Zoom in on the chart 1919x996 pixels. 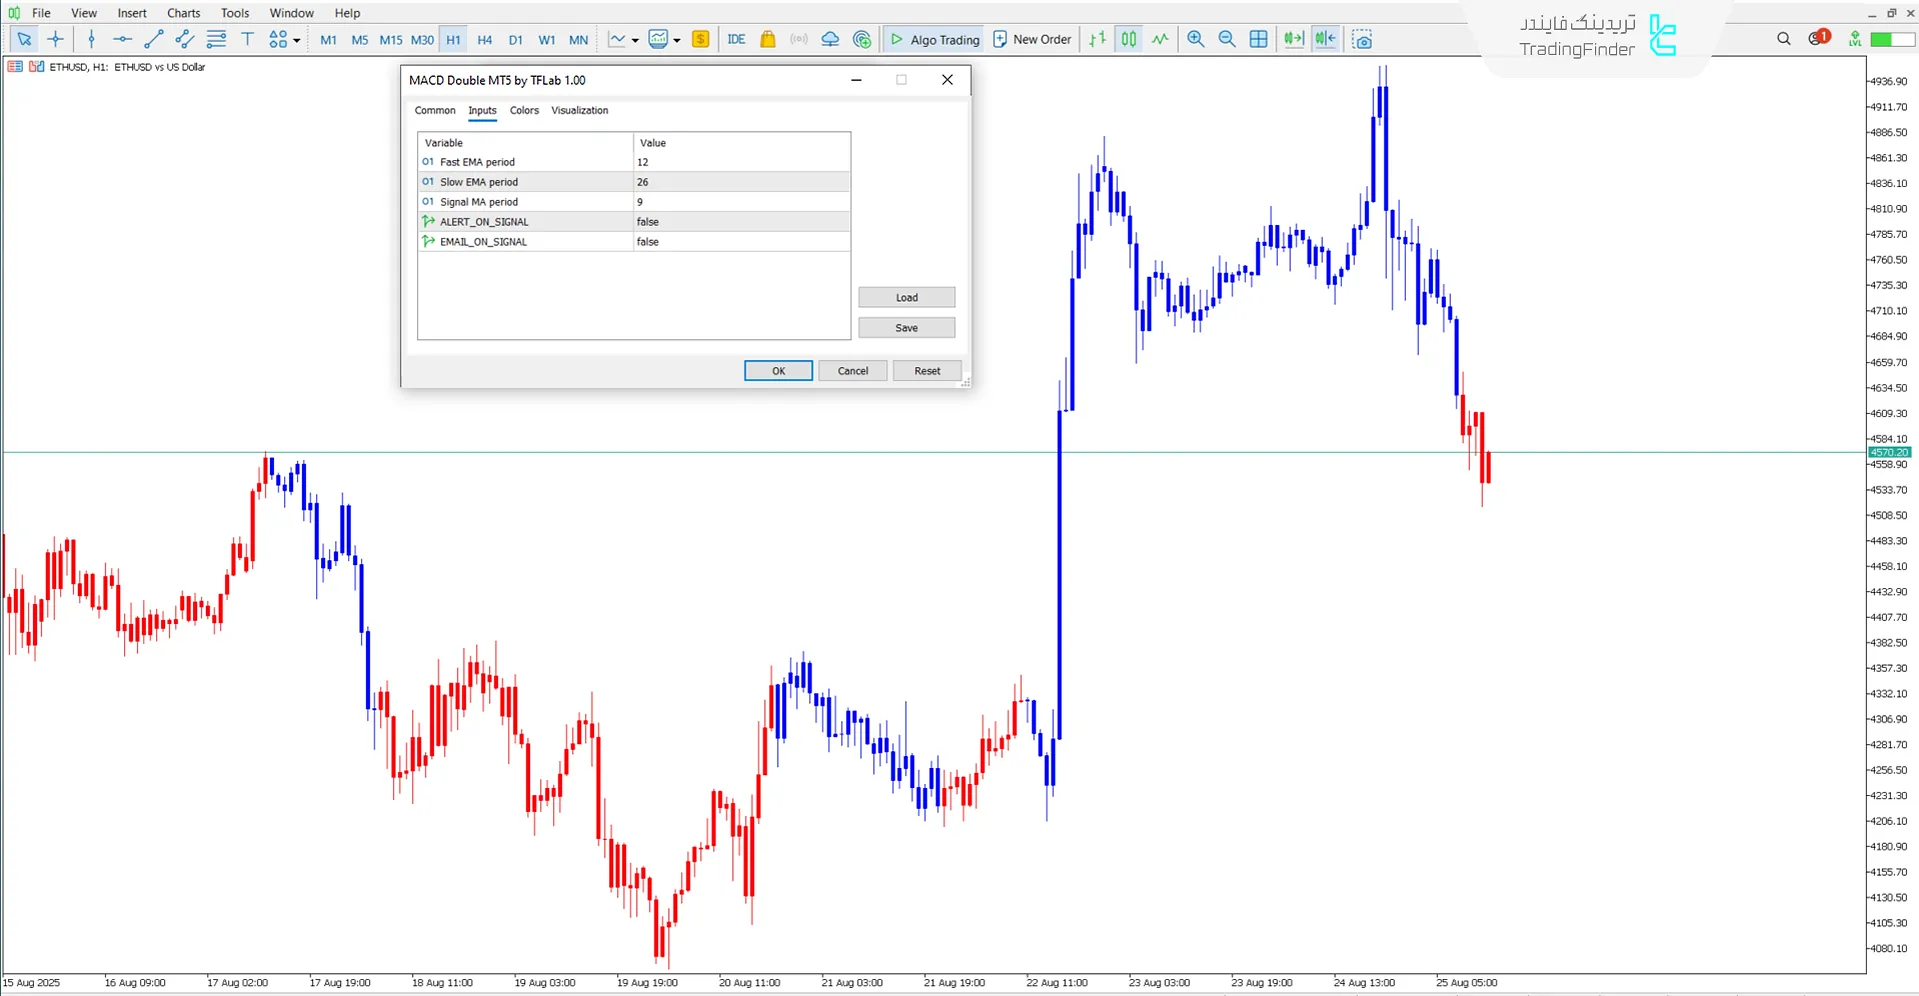1195,39
